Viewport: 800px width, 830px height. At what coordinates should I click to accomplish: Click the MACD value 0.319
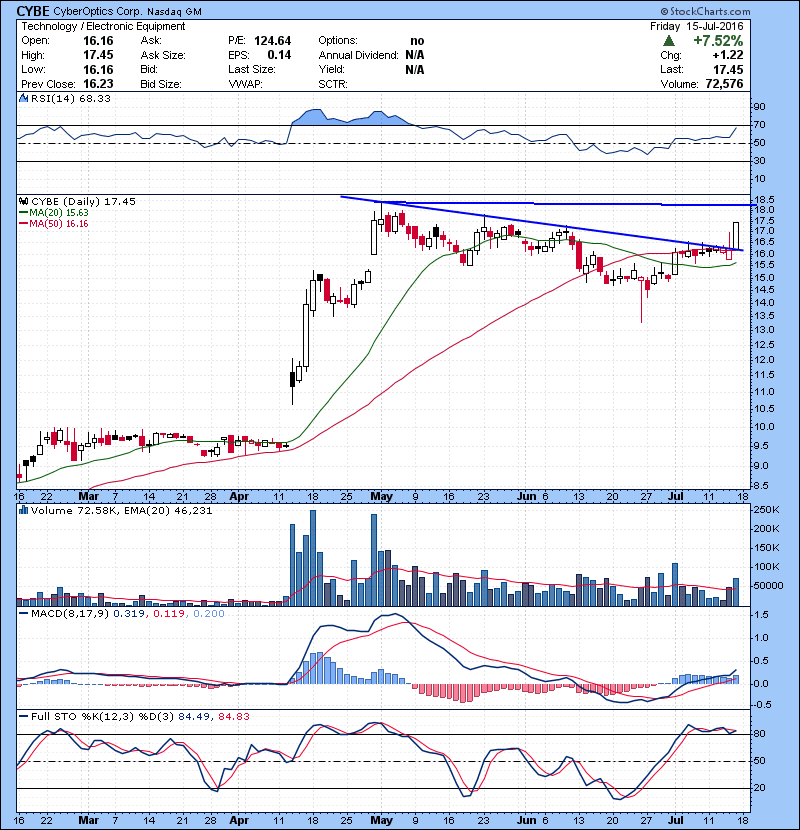tap(129, 614)
